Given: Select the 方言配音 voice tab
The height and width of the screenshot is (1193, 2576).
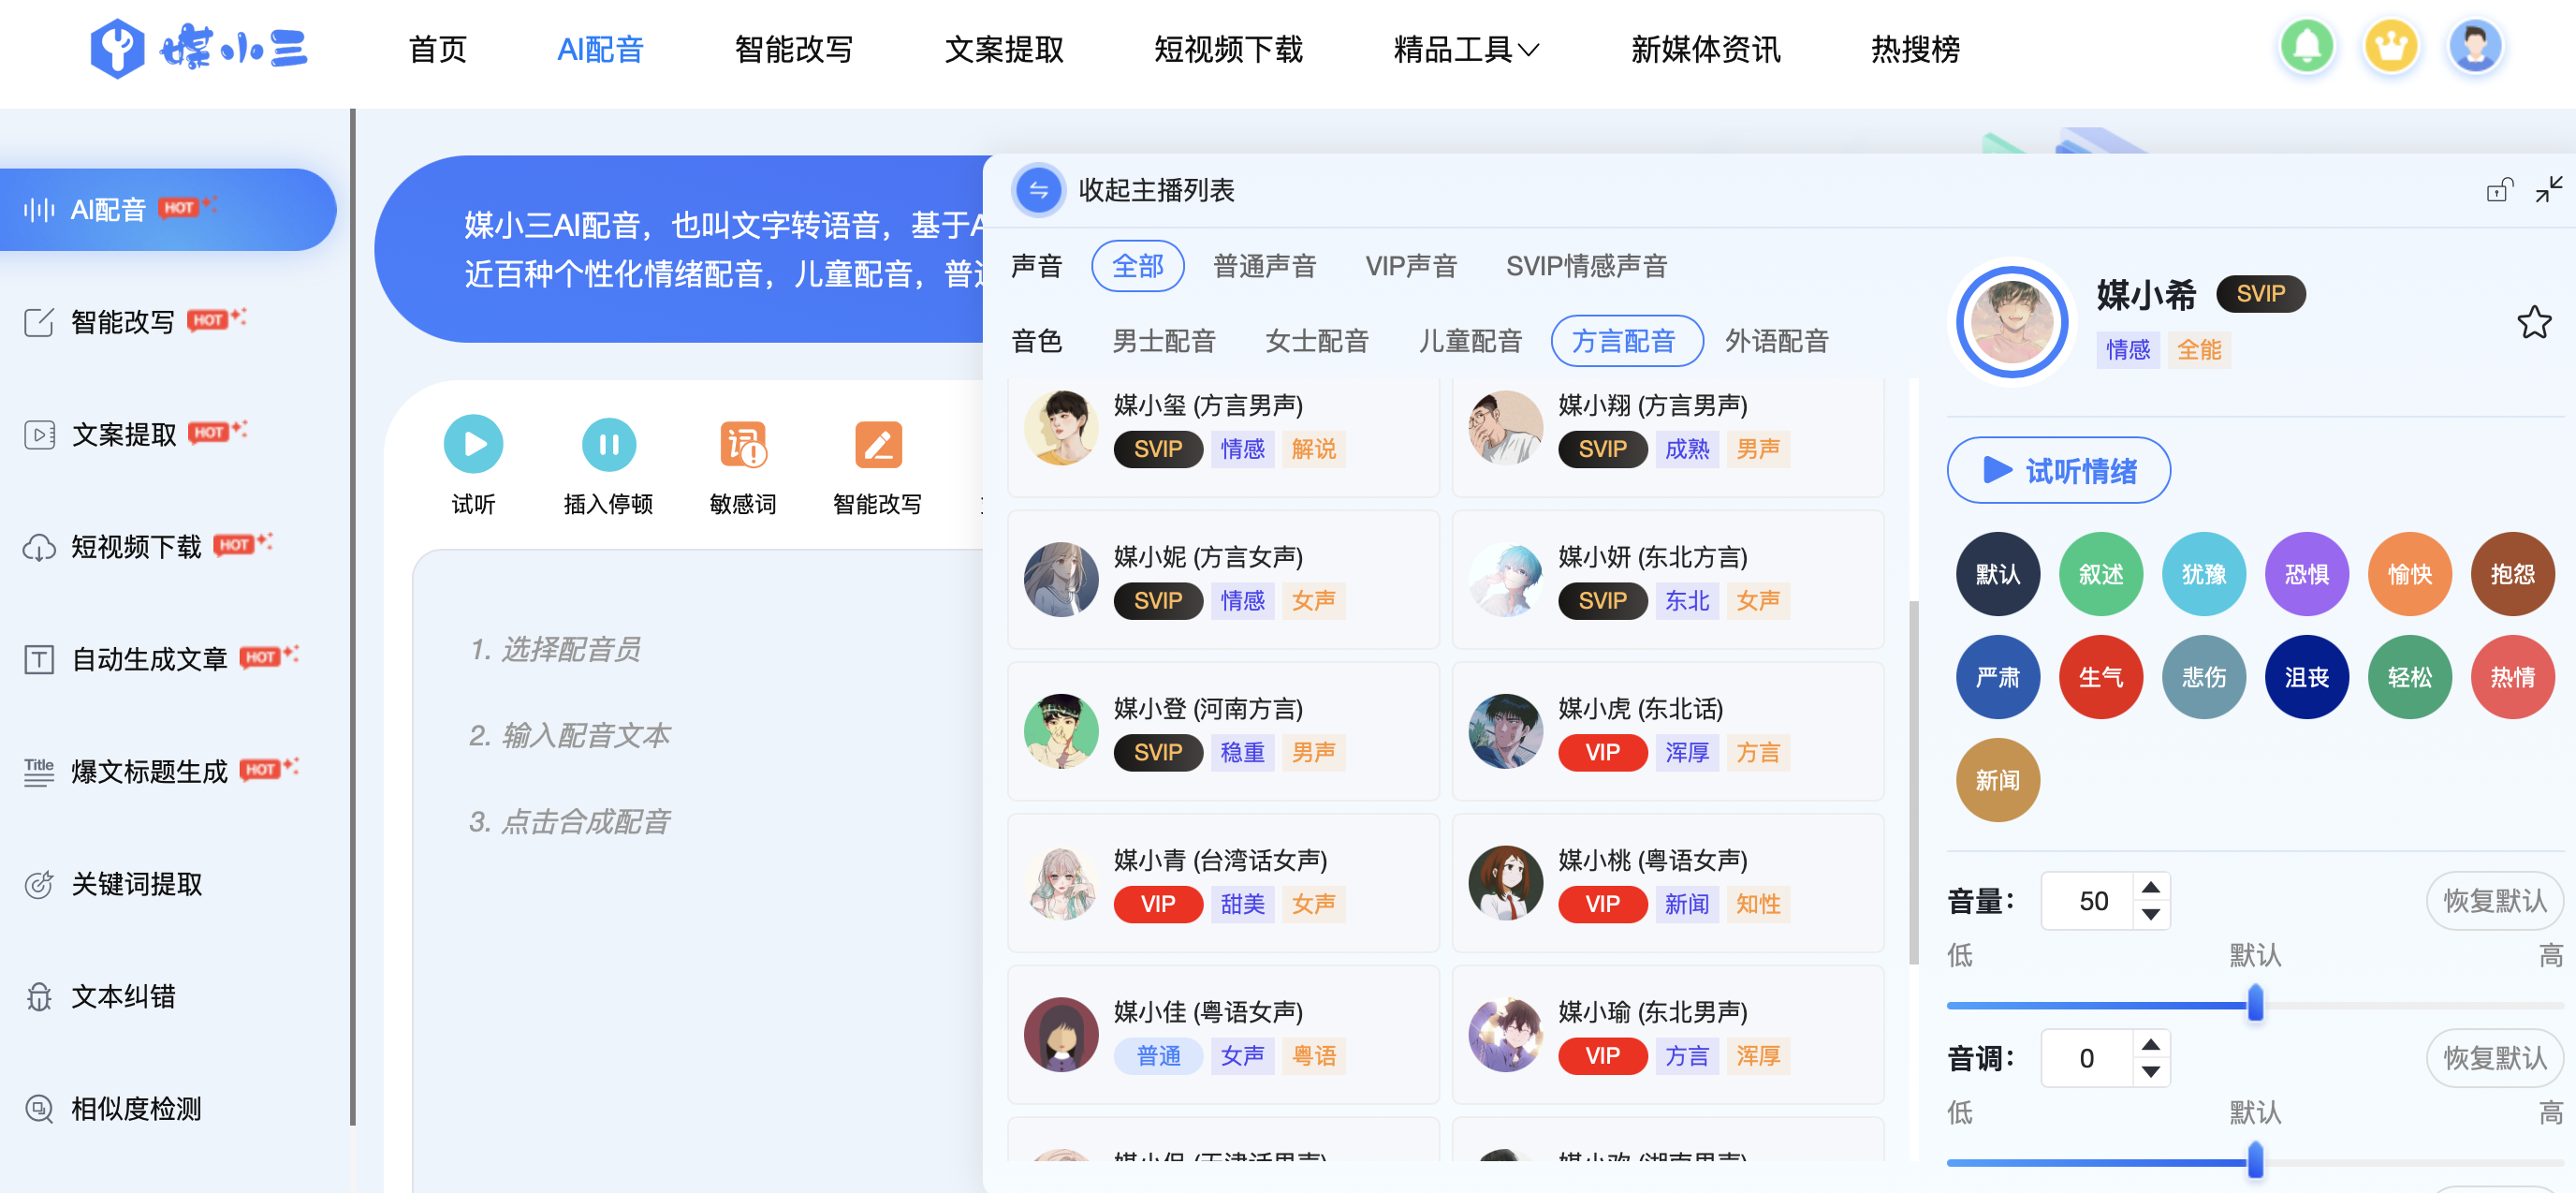Looking at the screenshot, I should (x=1626, y=341).
